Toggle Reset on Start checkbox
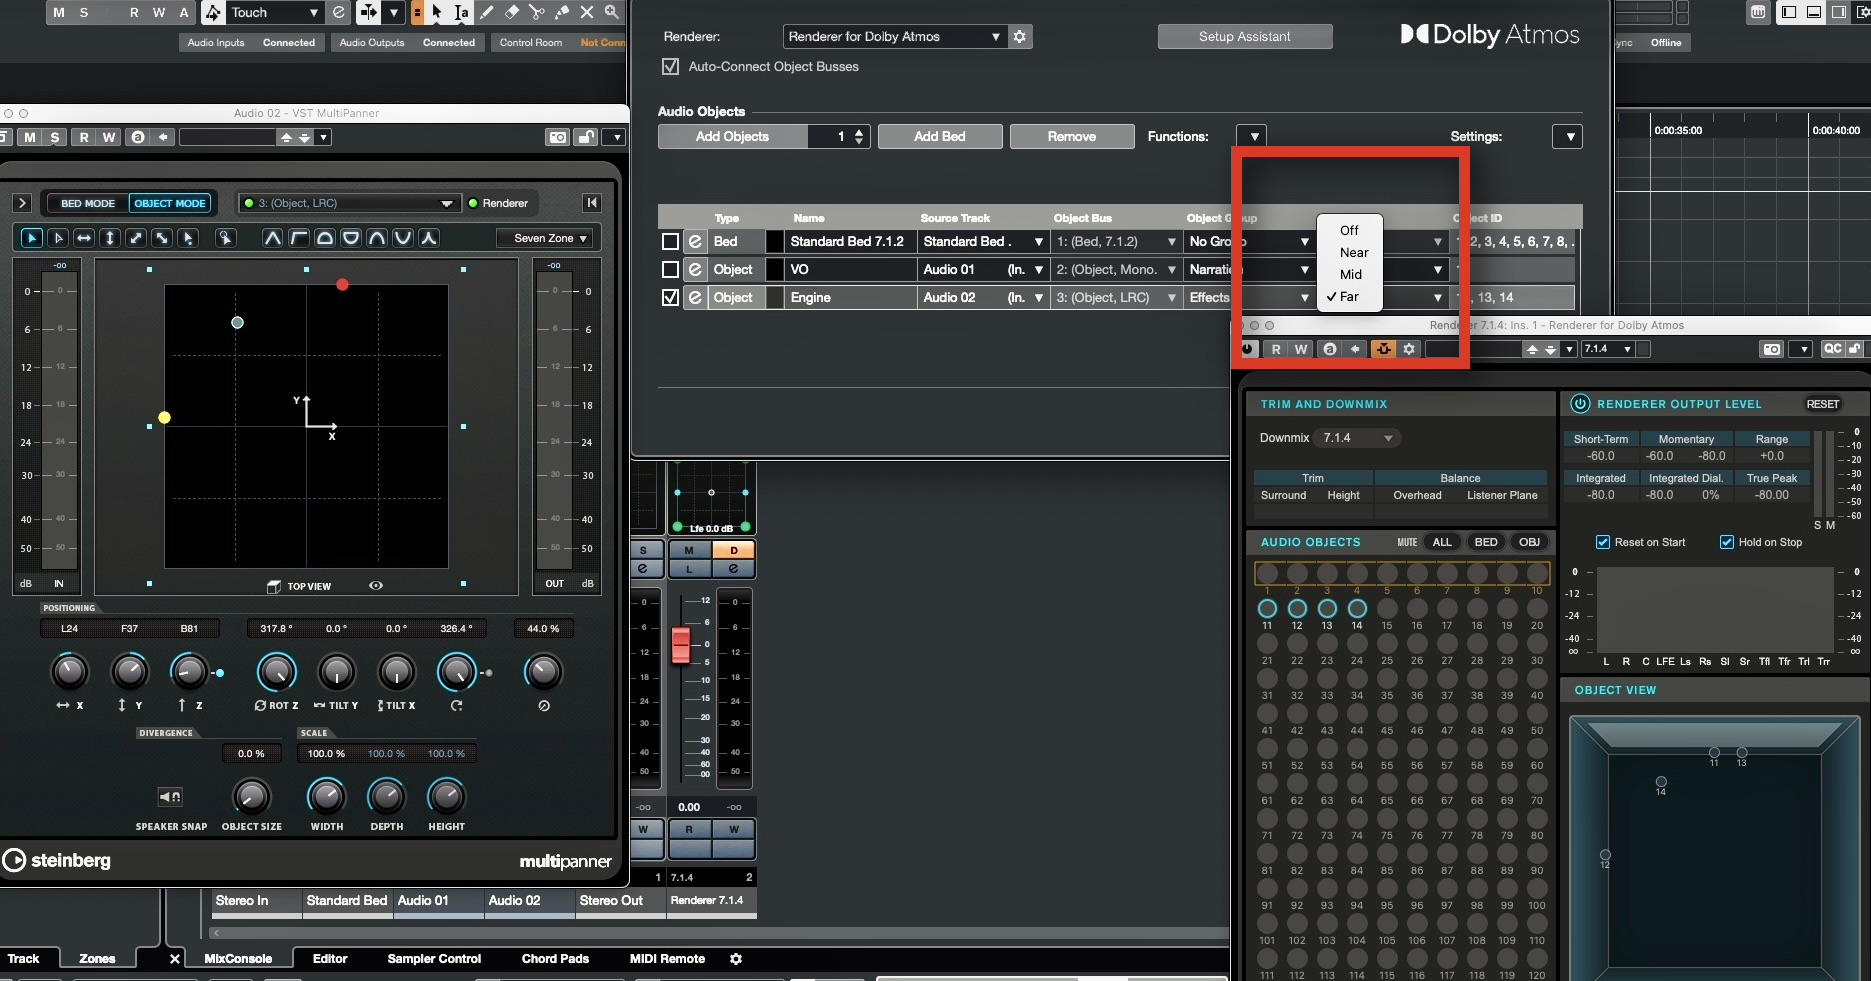1871x981 pixels. (x=1603, y=542)
